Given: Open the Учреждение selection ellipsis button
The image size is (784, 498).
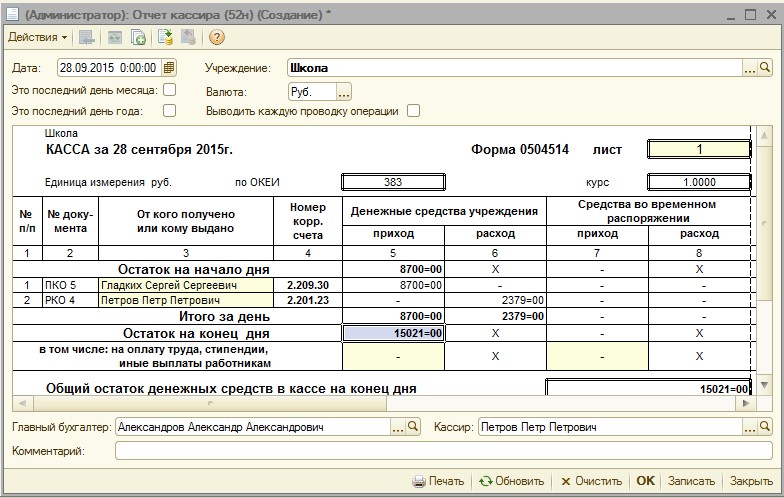Looking at the screenshot, I should pyautogui.click(x=749, y=68).
